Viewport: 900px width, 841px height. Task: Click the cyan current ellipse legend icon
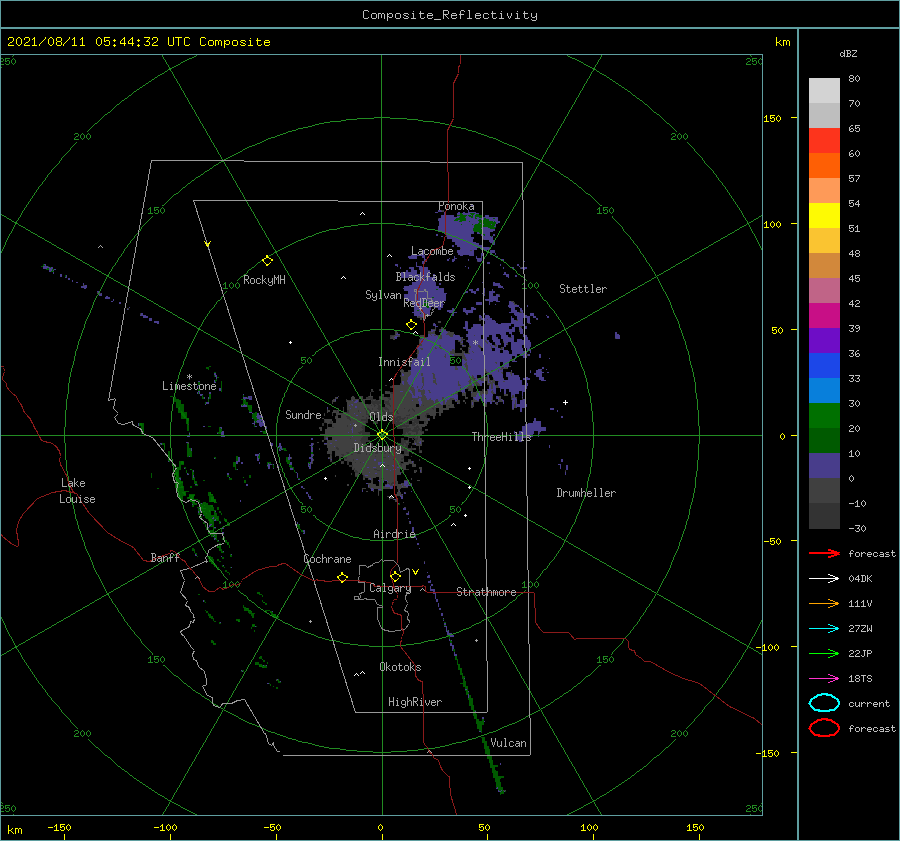[x=824, y=703]
